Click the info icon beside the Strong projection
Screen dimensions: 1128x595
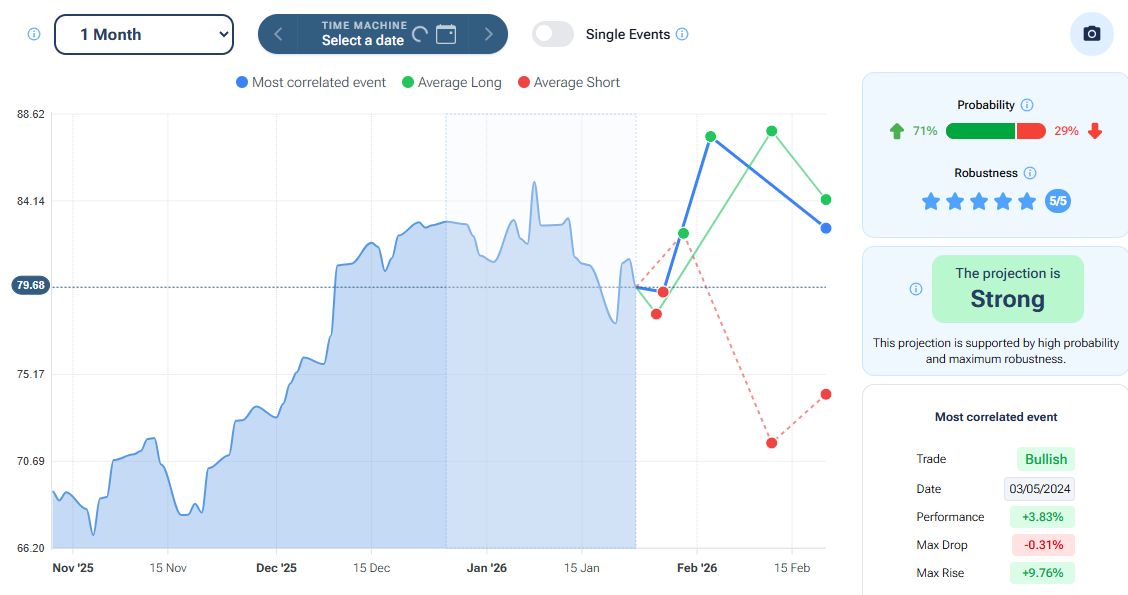pyautogui.click(x=916, y=289)
